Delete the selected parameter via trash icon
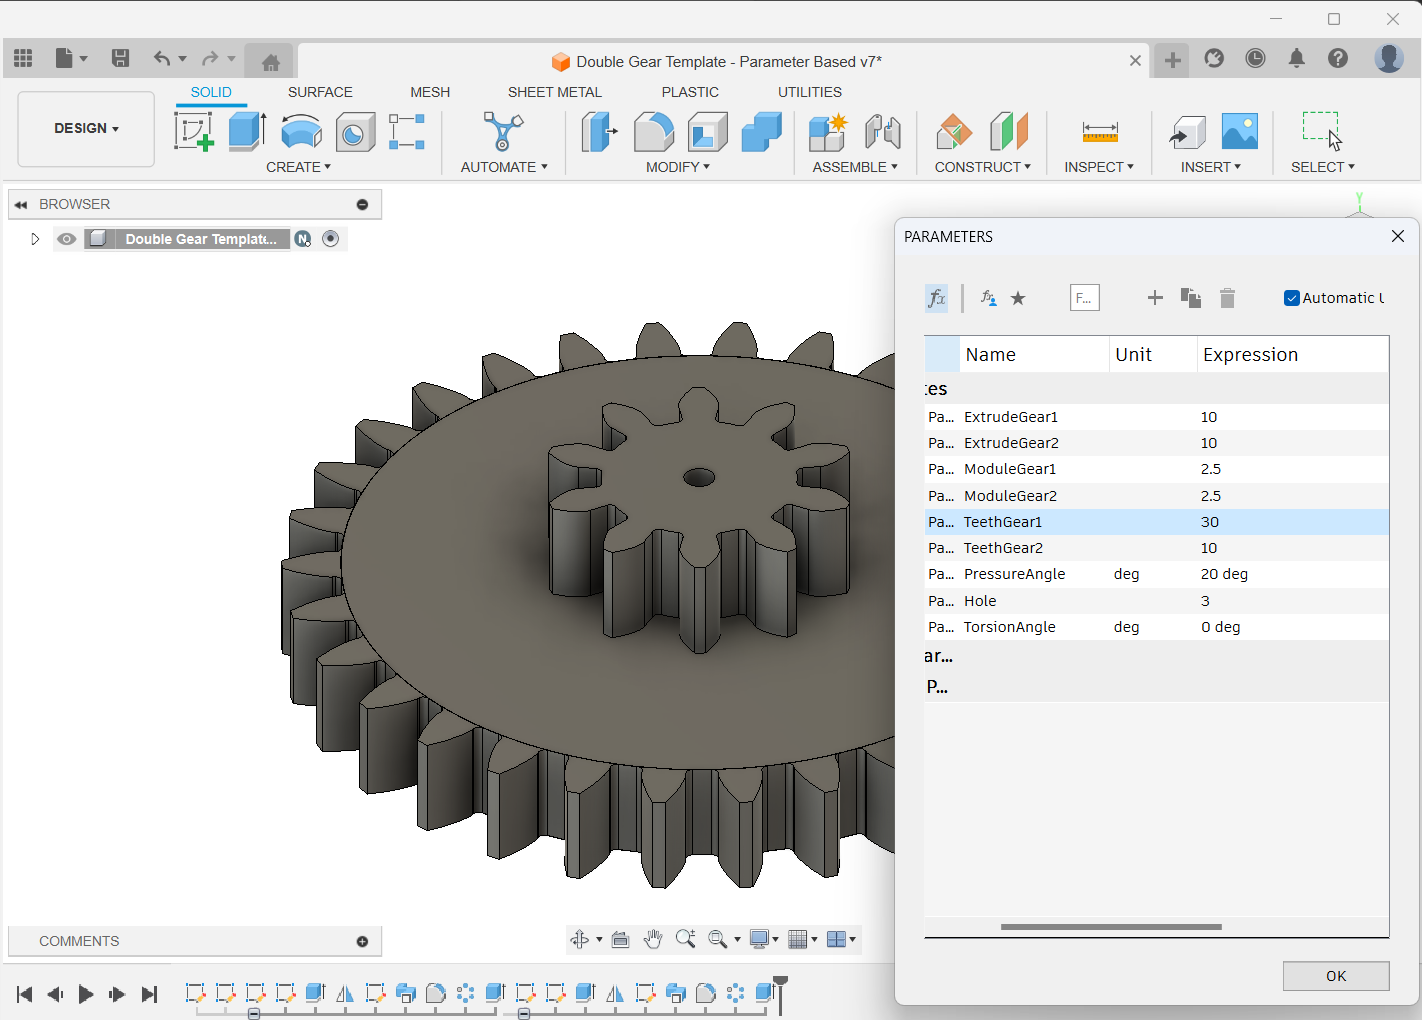This screenshot has width=1422, height=1020. 1227,297
